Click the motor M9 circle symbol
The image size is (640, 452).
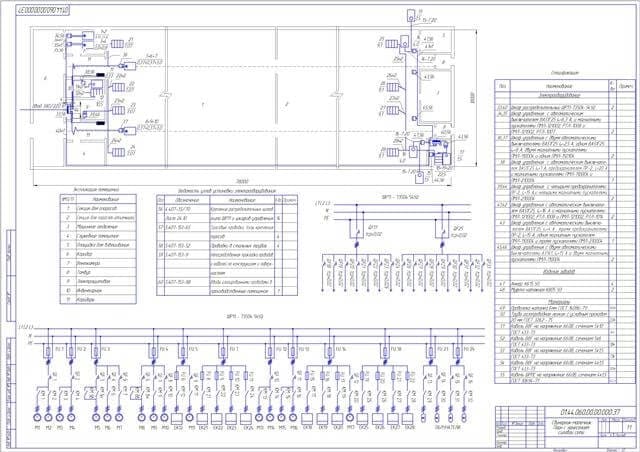tap(153, 417)
